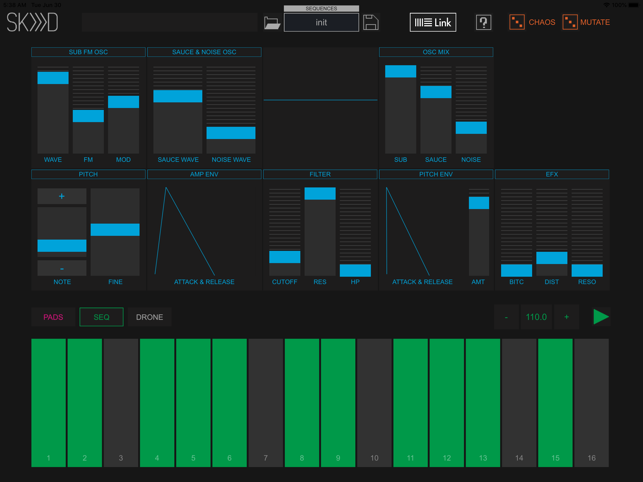Adjust the filter CUTOFF slider
643x482 pixels.
click(x=285, y=232)
